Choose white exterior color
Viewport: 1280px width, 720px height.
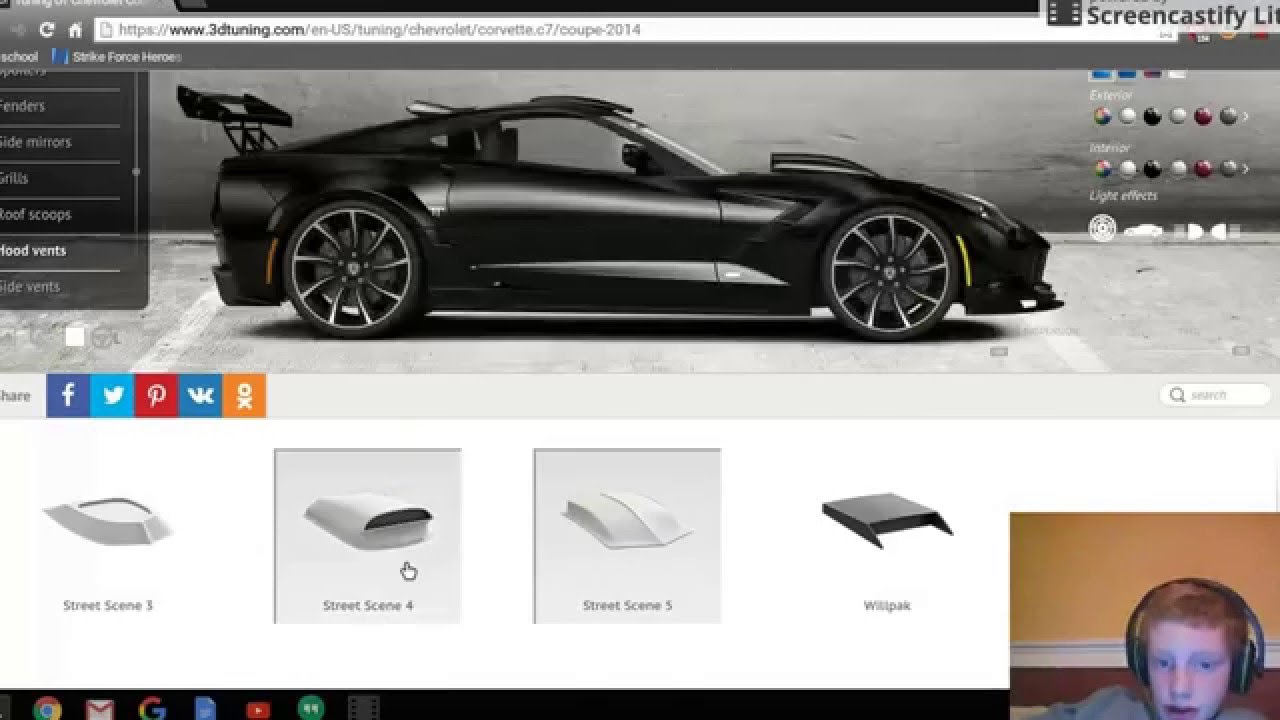coord(1128,117)
